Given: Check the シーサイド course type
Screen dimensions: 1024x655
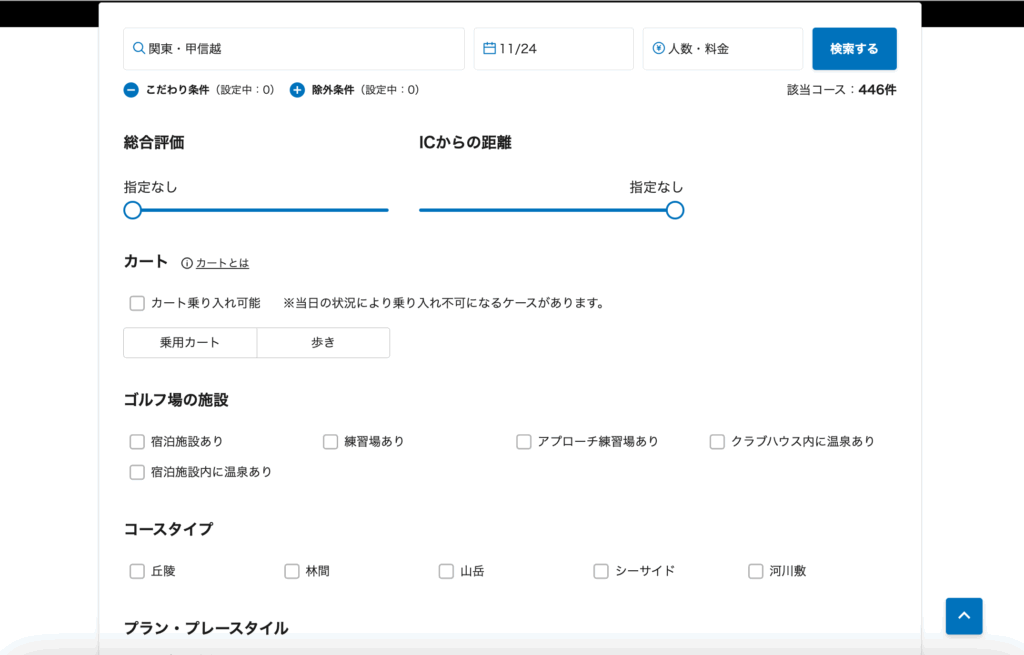Looking at the screenshot, I should click(601, 570).
